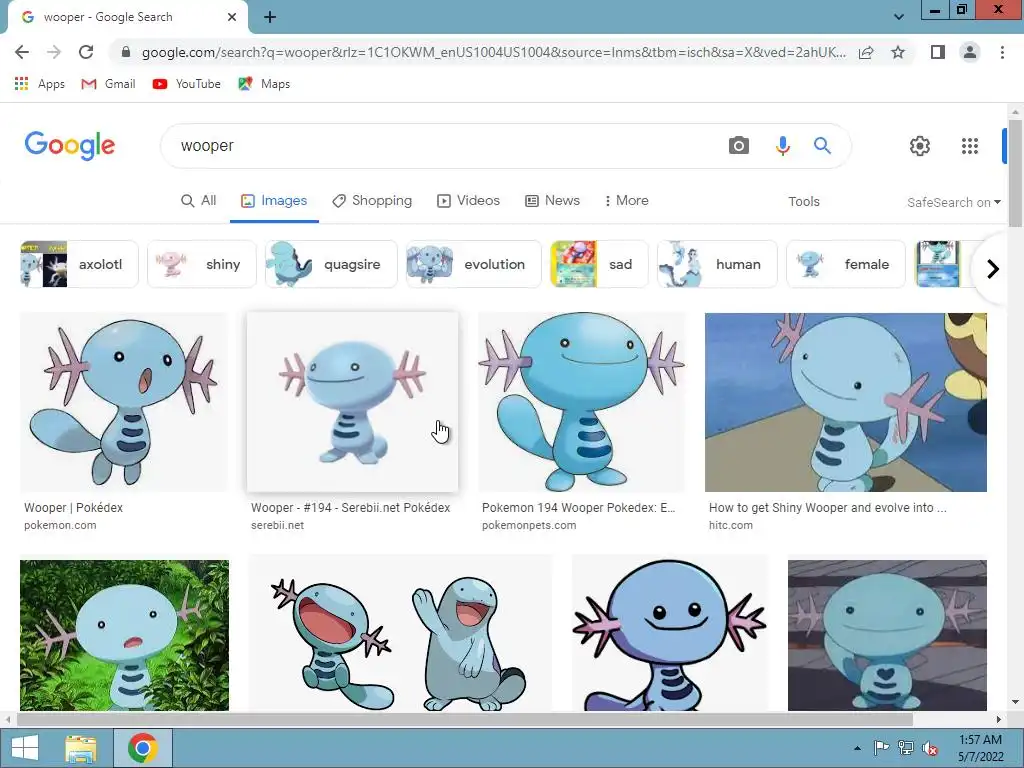Filter results by sad chip

(x=599, y=264)
